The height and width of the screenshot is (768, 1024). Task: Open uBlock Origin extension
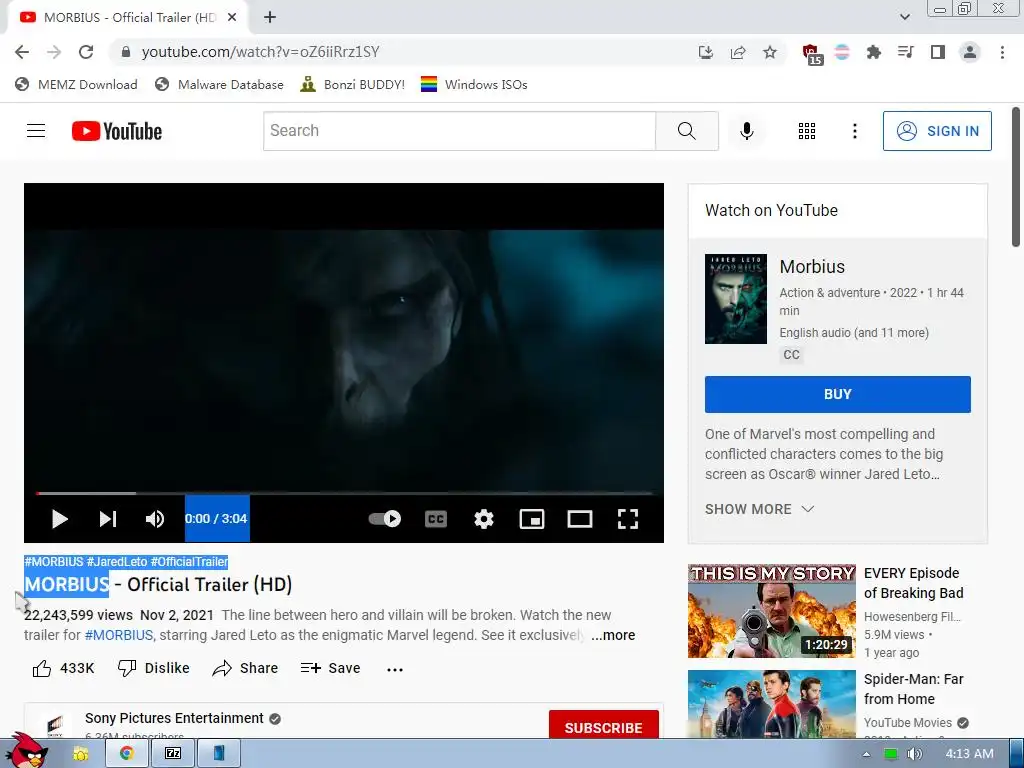(x=812, y=54)
